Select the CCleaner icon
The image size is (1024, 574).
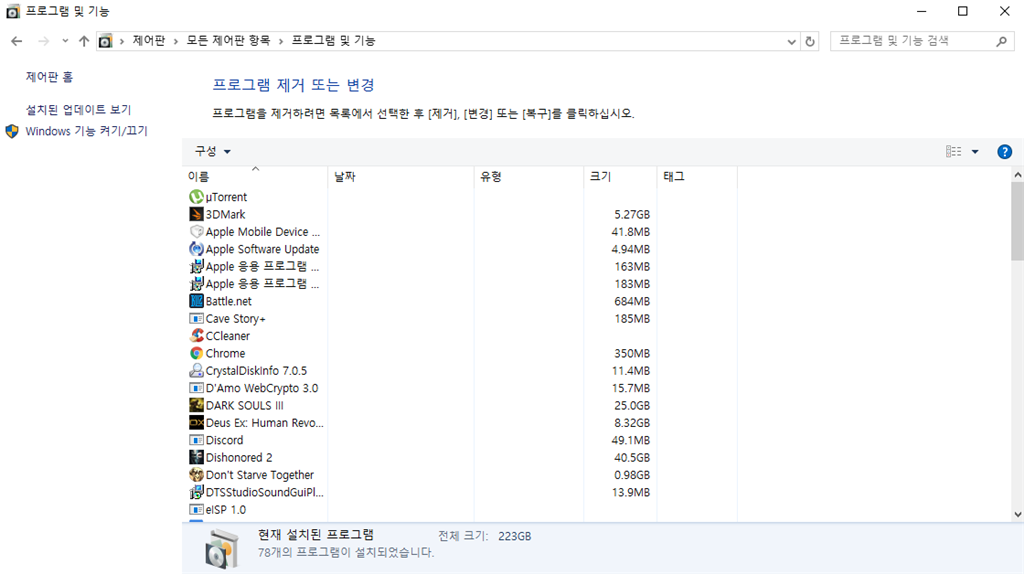196,336
